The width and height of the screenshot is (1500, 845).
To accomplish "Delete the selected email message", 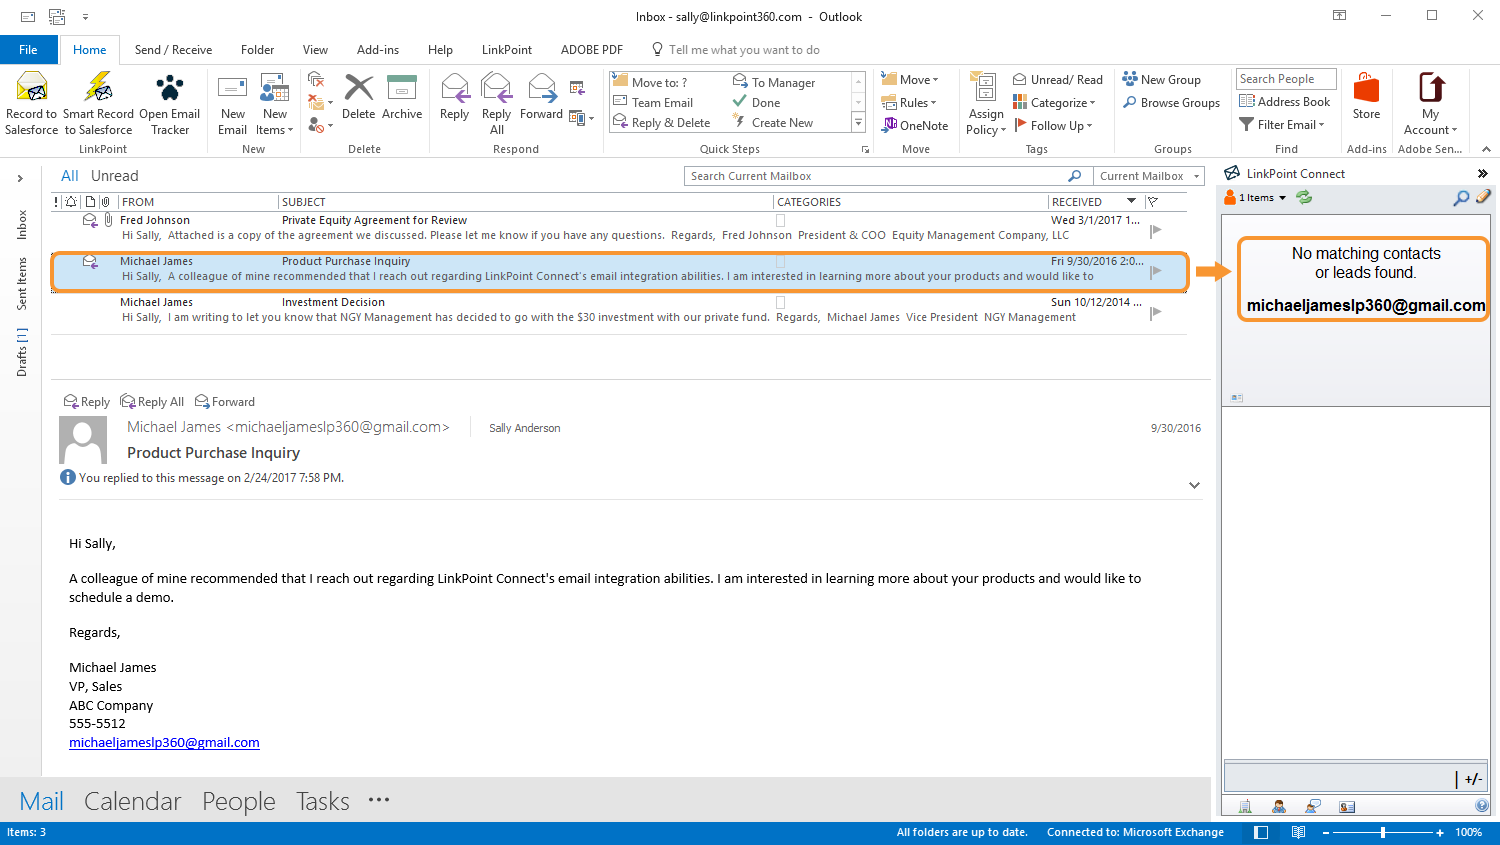I will click(358, 97).
